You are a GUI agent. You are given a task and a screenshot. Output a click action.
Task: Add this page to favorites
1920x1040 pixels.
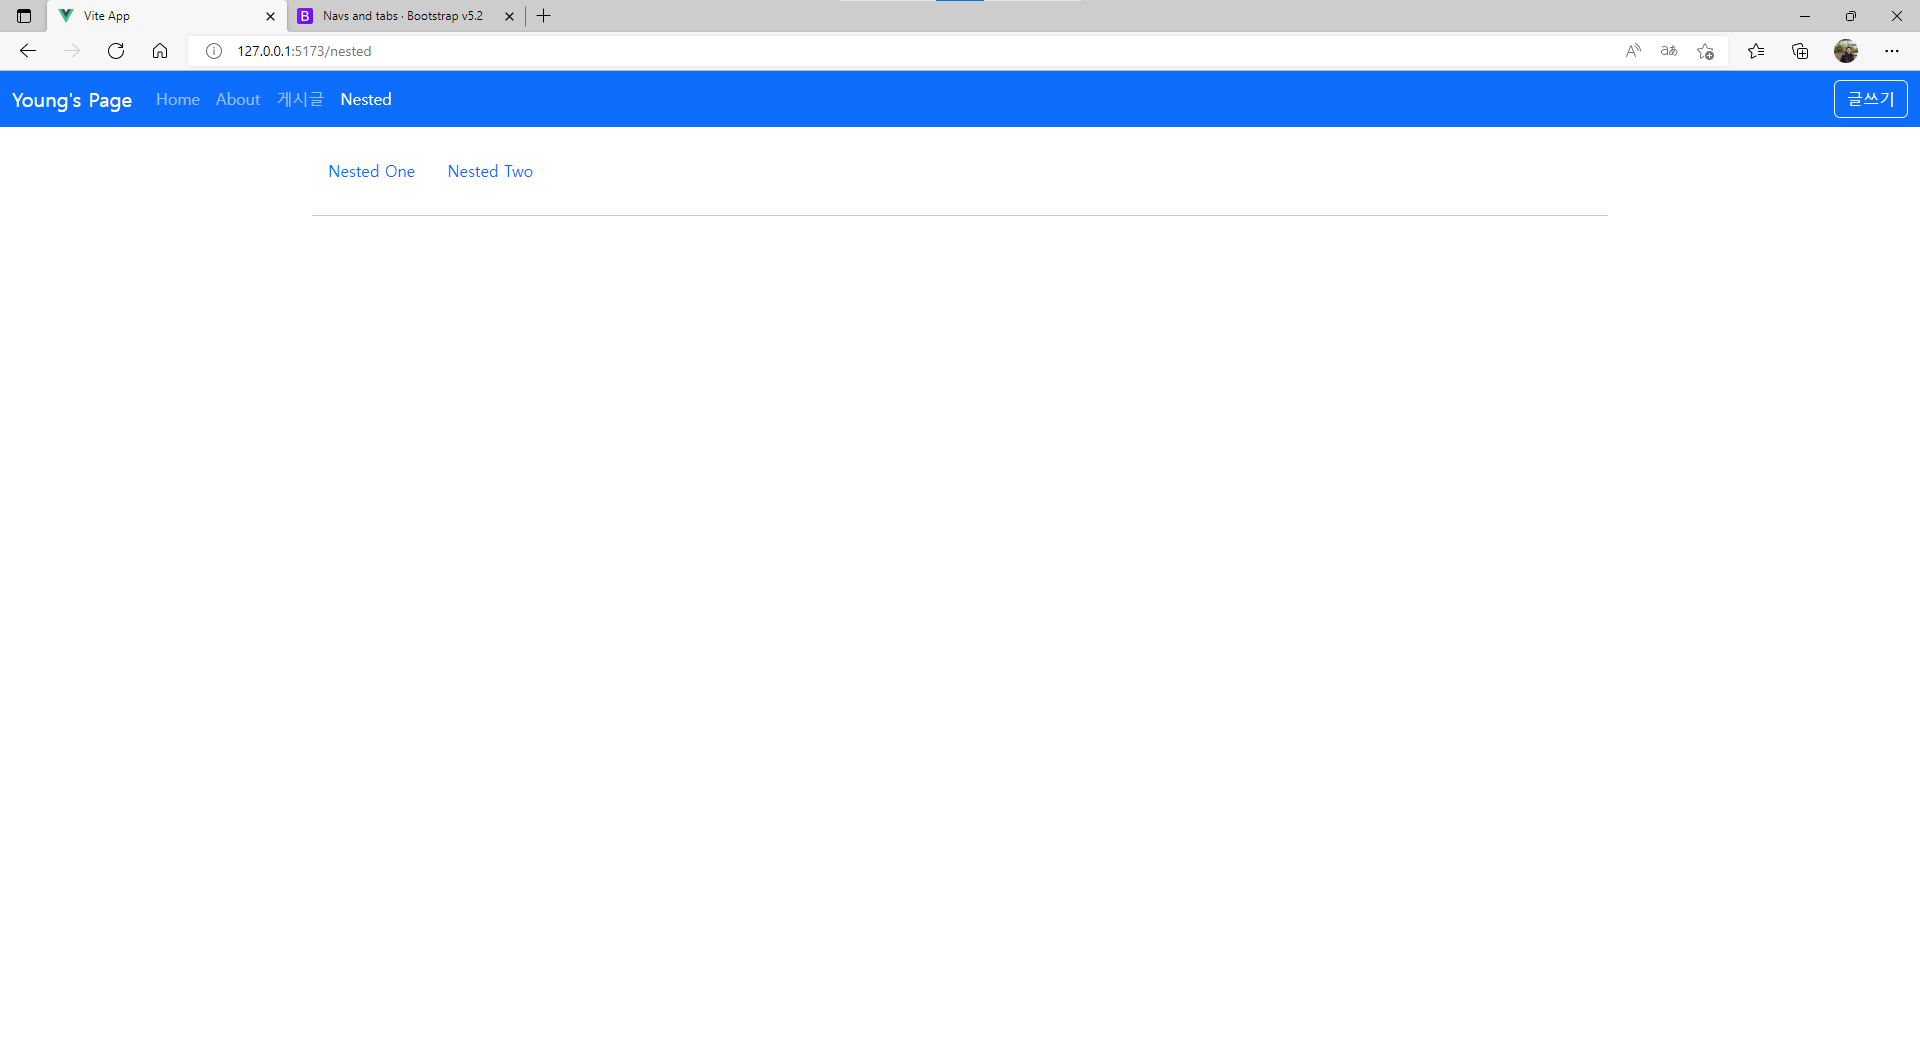[x=1706, y=51]
